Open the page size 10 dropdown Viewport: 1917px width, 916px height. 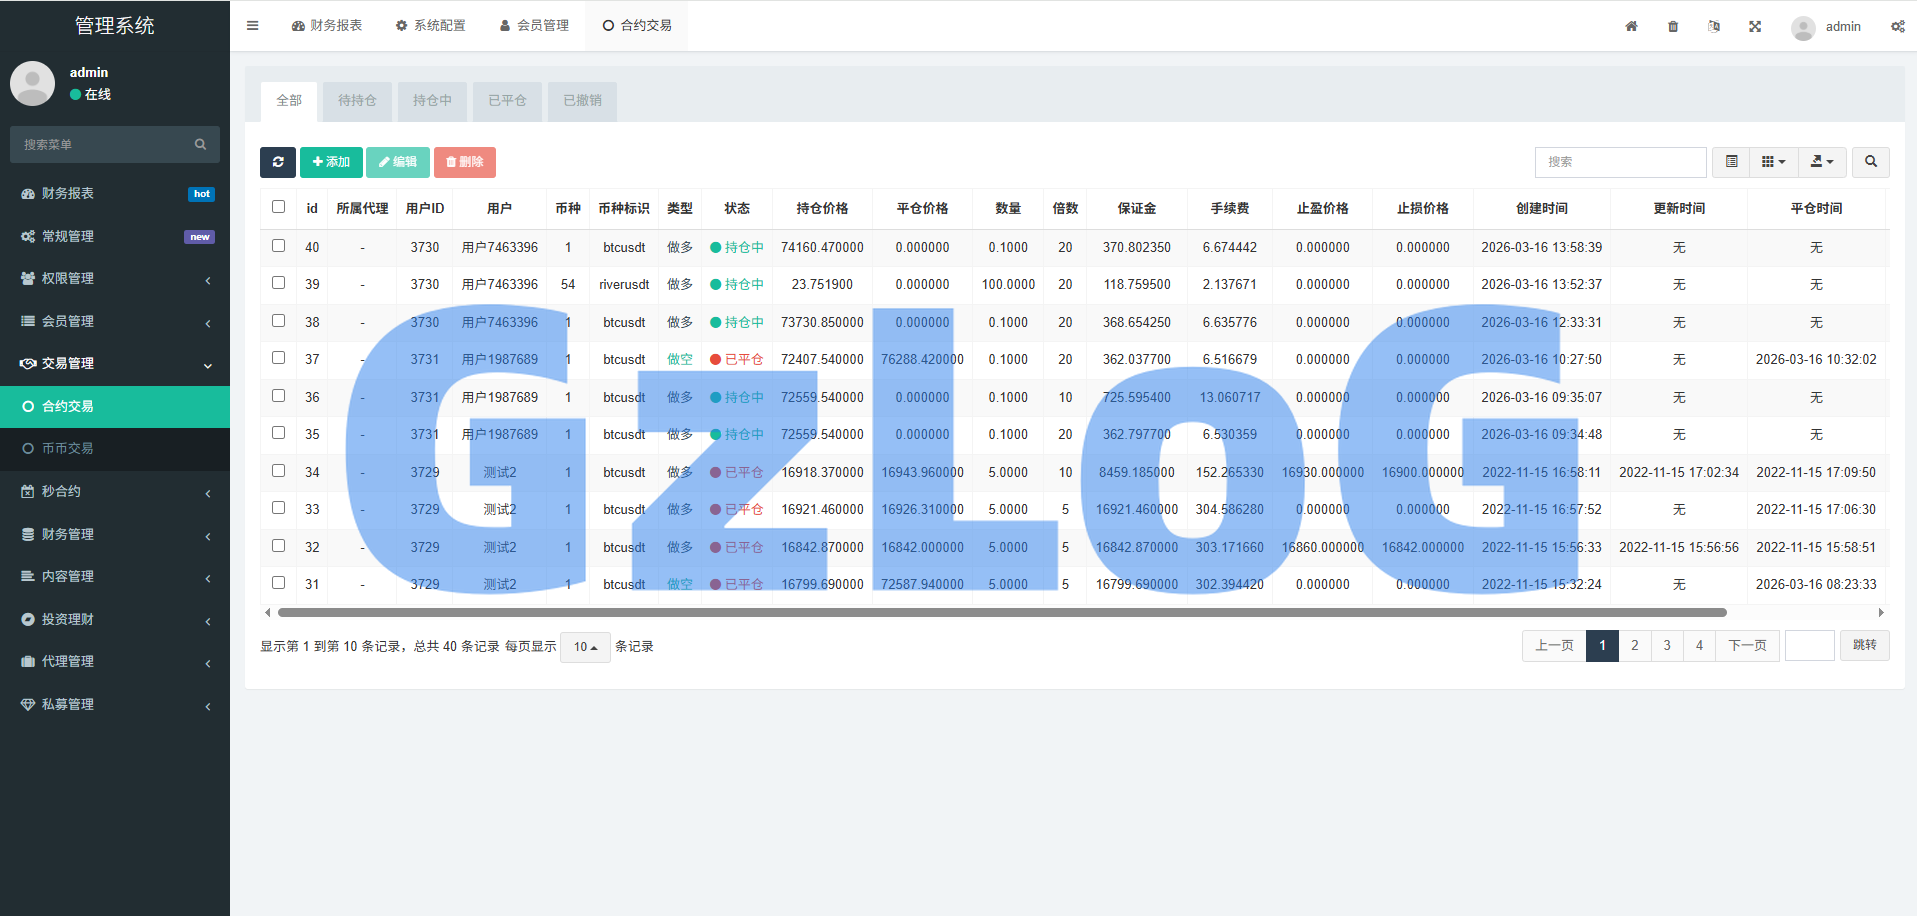point(585,647)
